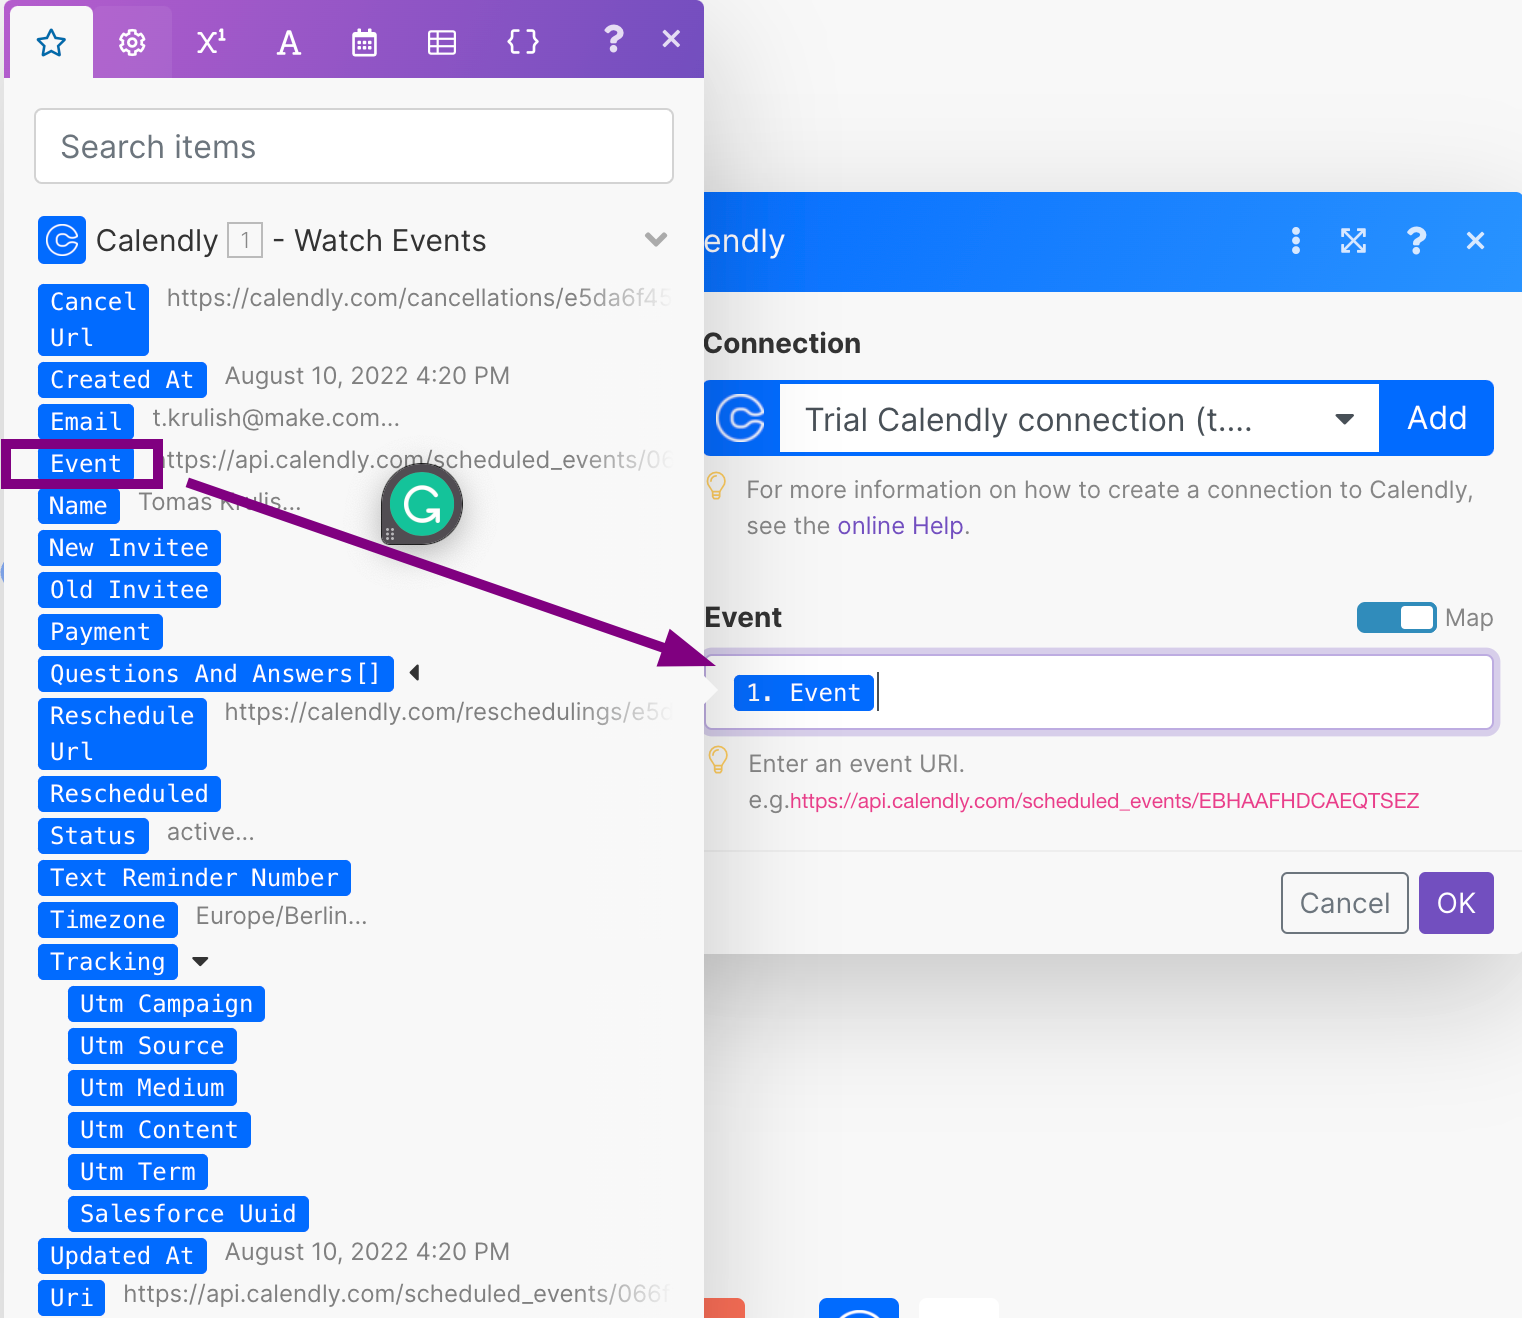Switch to the math functions tab
This screenshot has width=1522, height=1318.
coord(210,42)
